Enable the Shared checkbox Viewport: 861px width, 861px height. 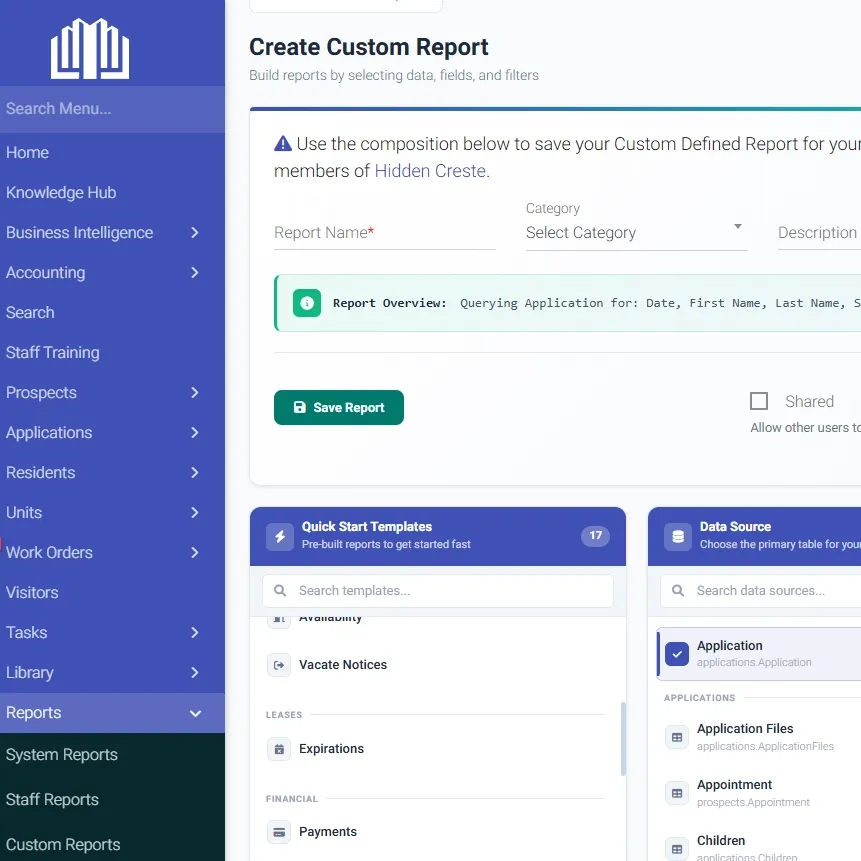tap(759, 401)
